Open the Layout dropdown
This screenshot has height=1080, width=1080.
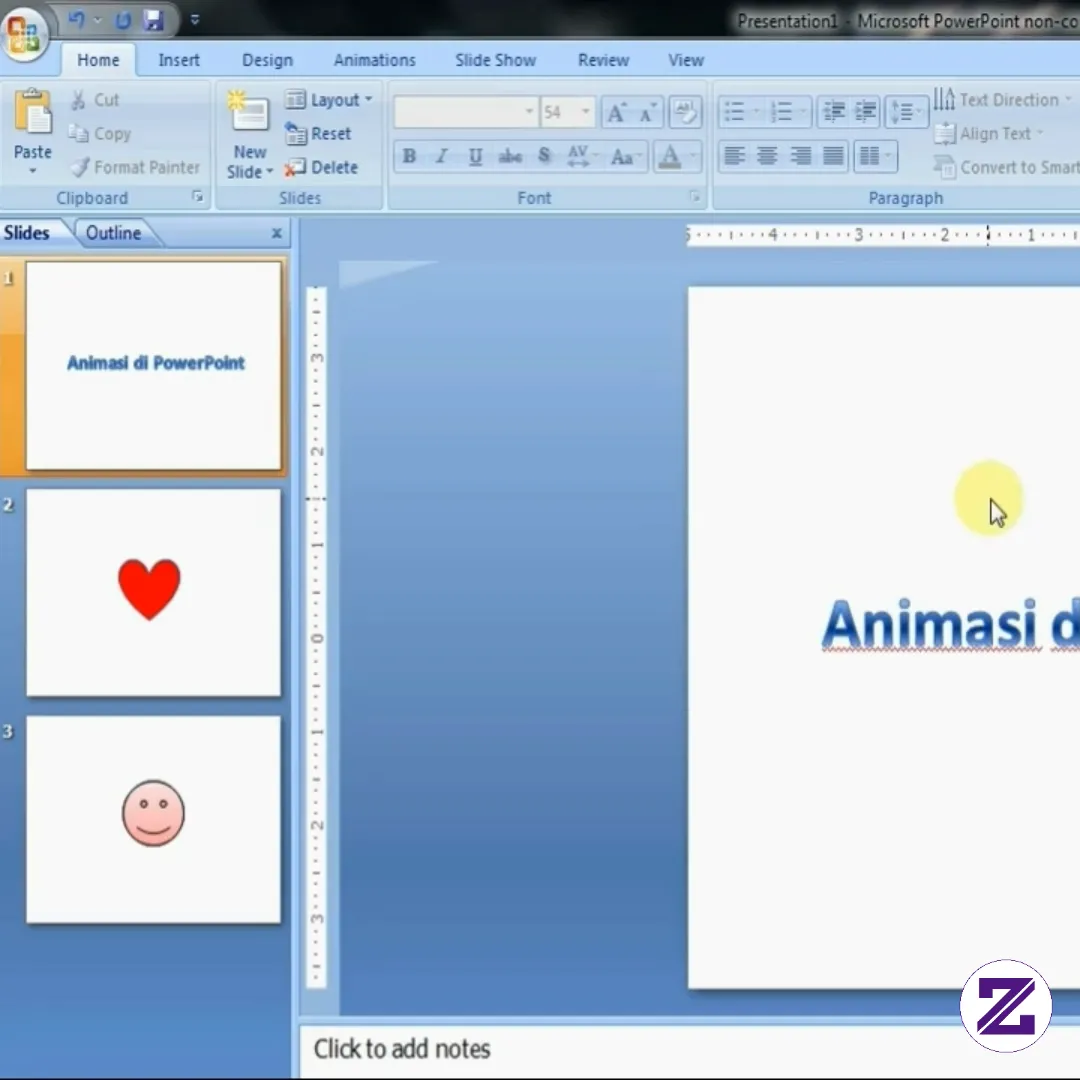(329, 100)
